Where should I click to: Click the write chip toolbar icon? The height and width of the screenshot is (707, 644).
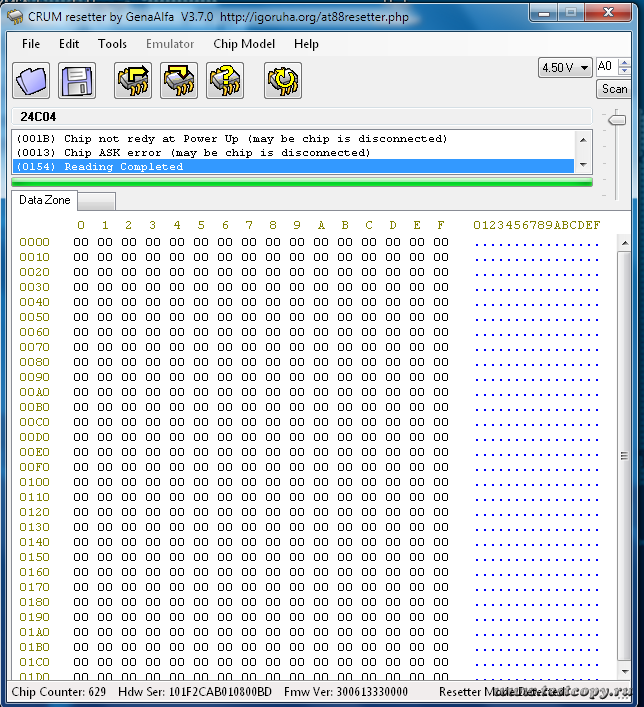(x=179, y=80)
